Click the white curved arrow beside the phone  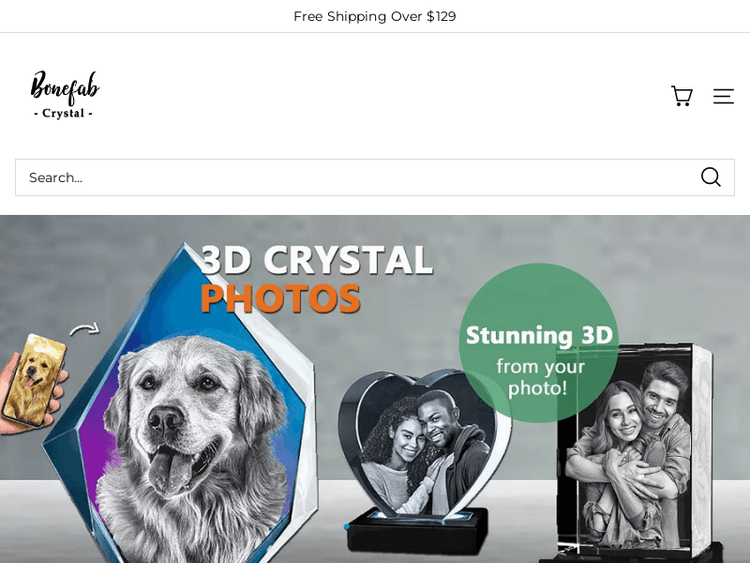(85, 329)
